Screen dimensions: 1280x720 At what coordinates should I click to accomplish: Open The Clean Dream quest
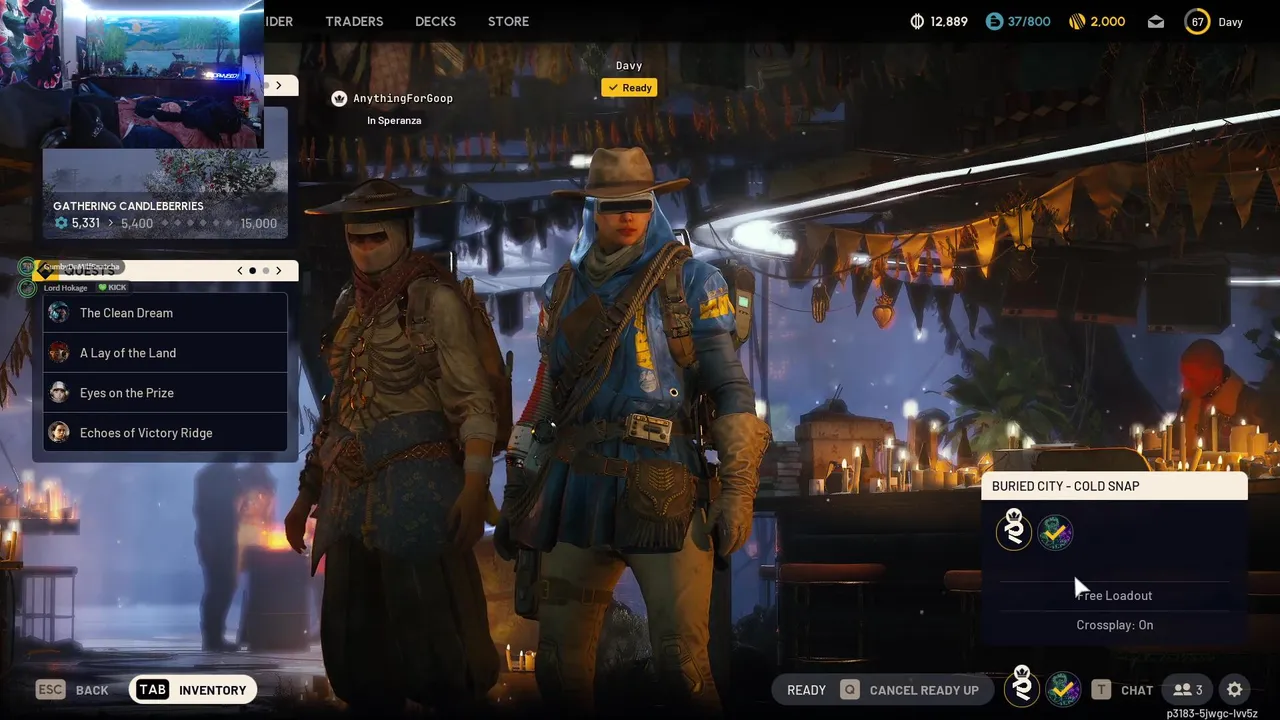point(165,313)
